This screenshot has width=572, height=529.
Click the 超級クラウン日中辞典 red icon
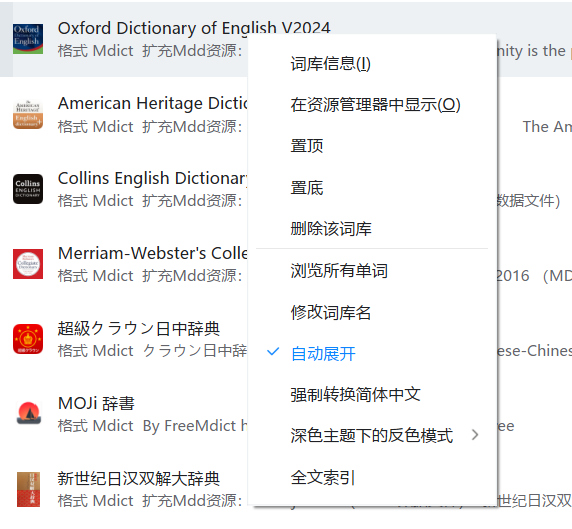tap(28, 339)
